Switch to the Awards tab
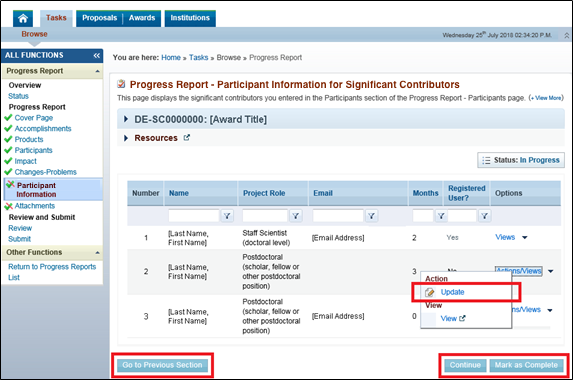 (x=142, y=18)
